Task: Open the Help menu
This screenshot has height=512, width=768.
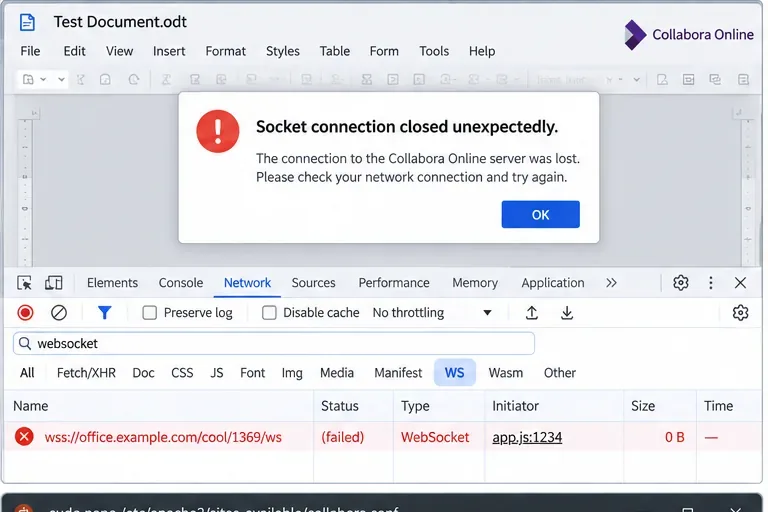Action: [x=482, y=51]
